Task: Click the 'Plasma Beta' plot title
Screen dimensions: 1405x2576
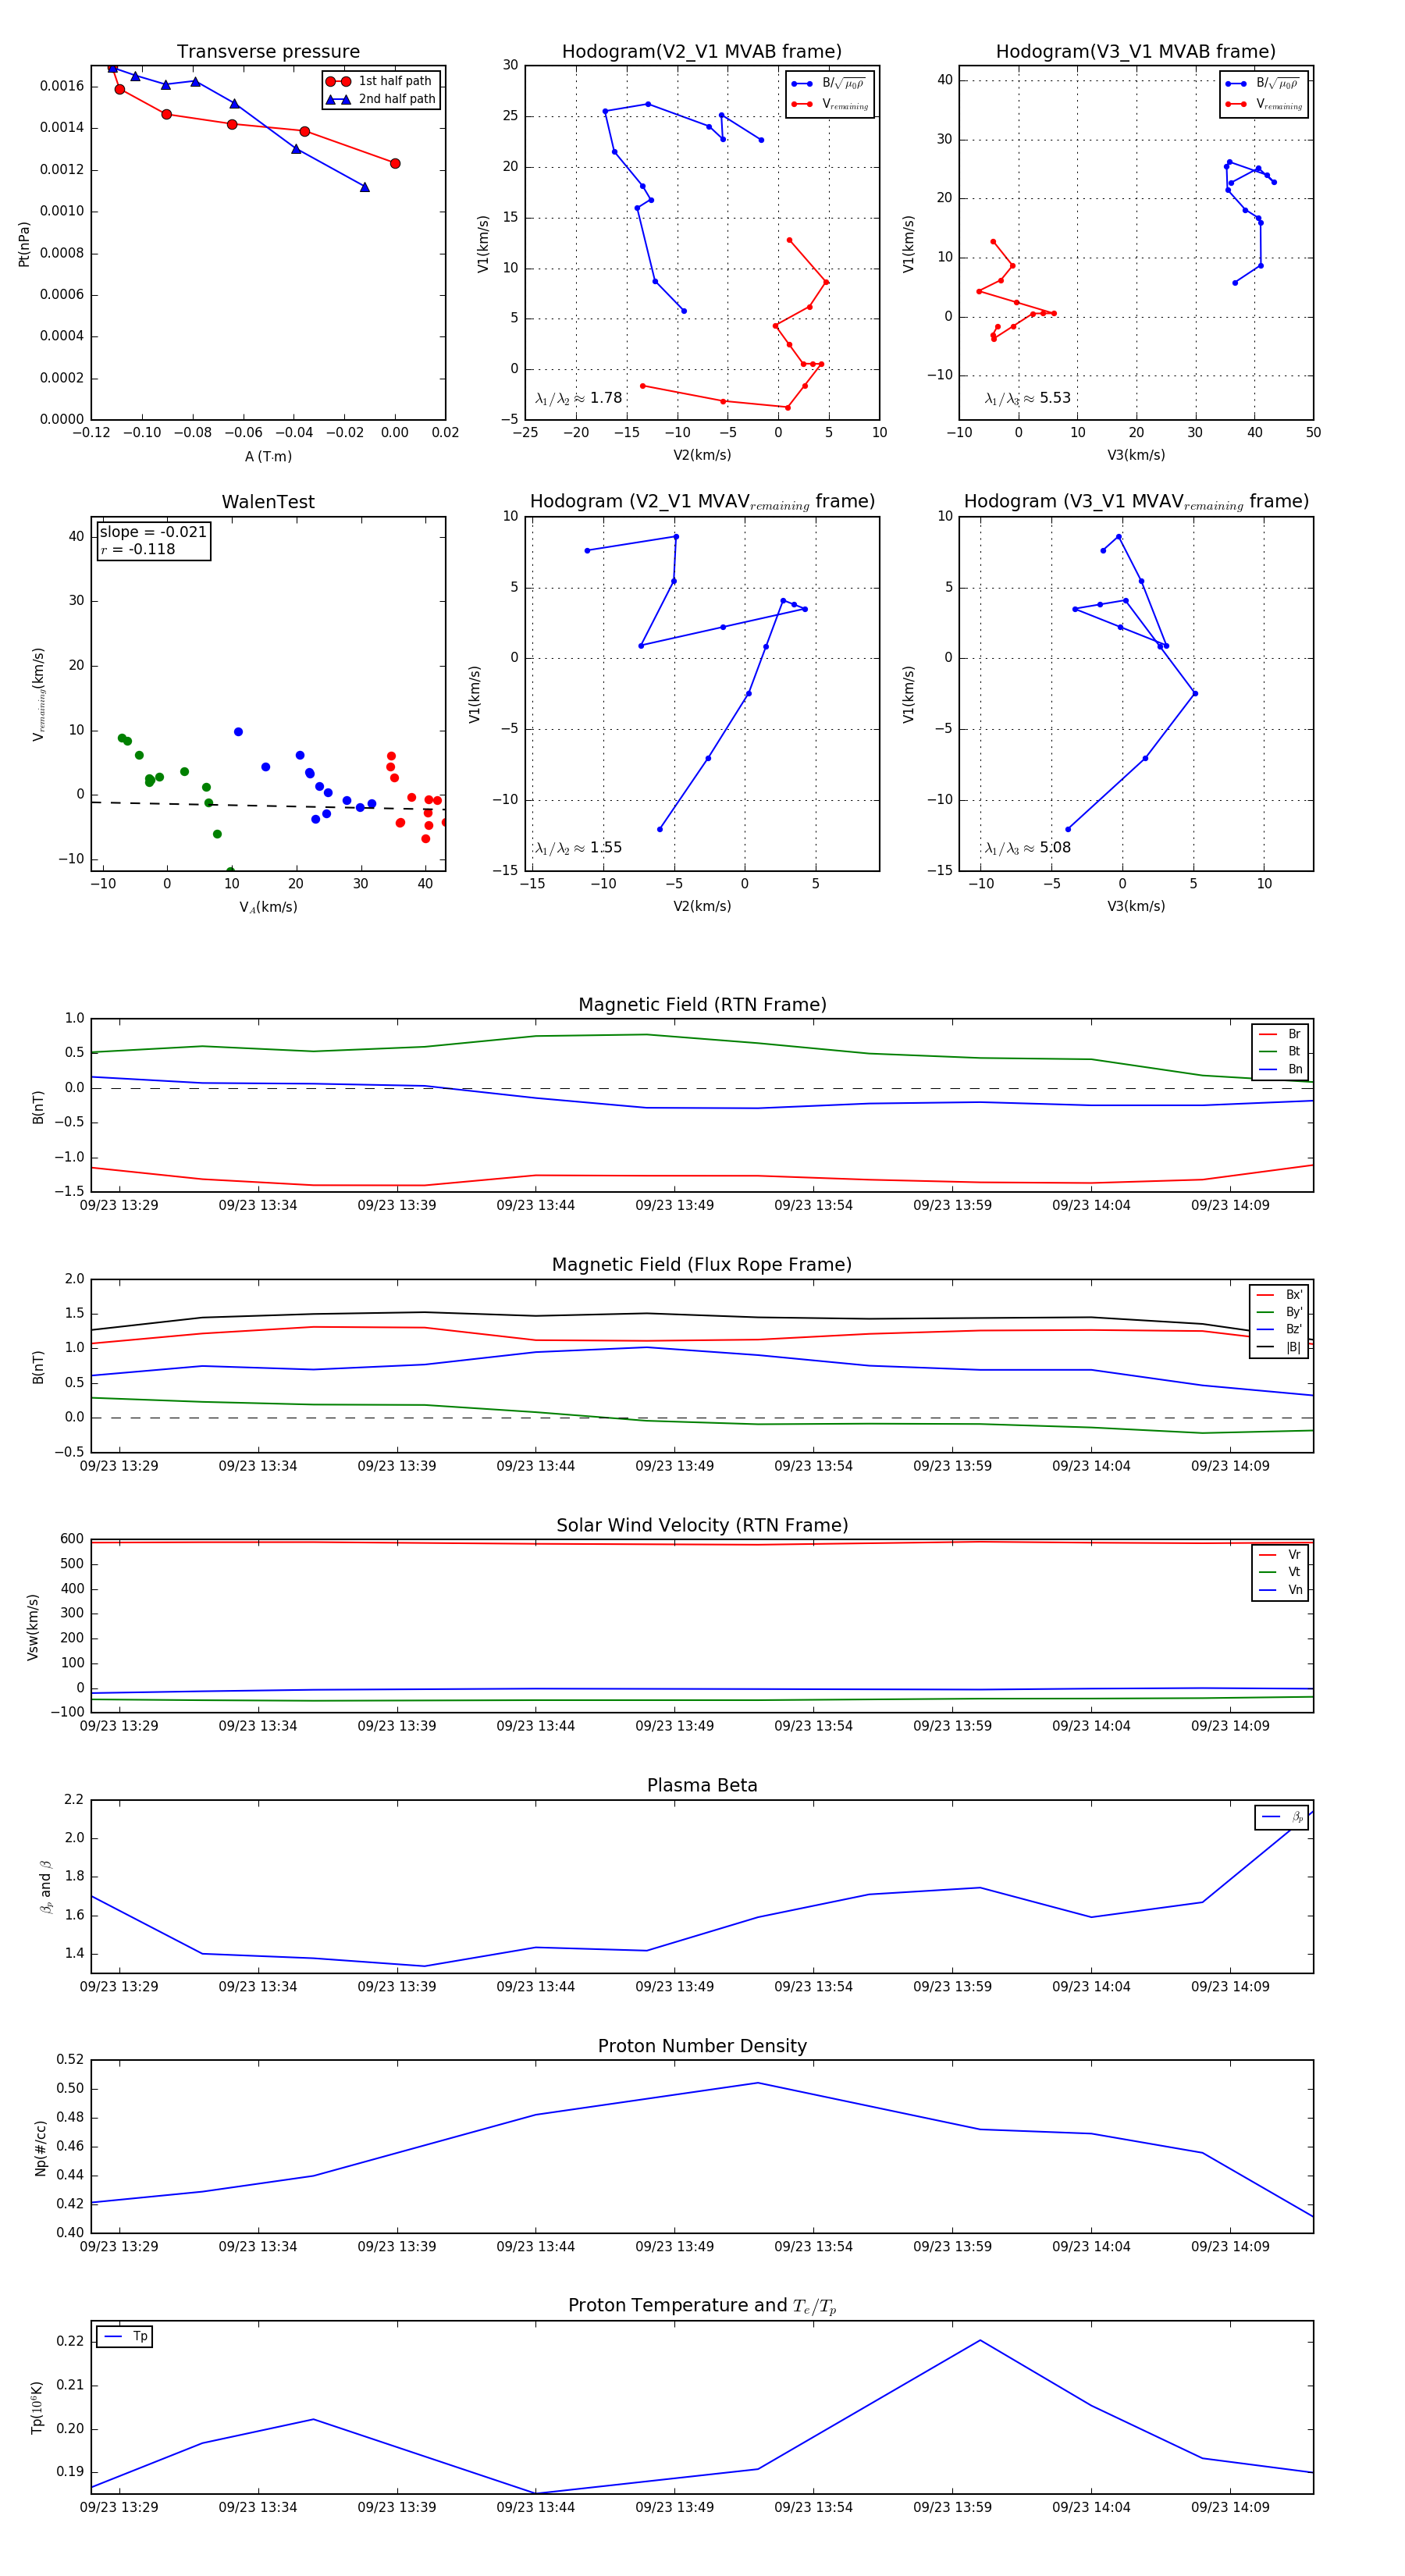Action: pyautogui.click(x=702, y=1786)
